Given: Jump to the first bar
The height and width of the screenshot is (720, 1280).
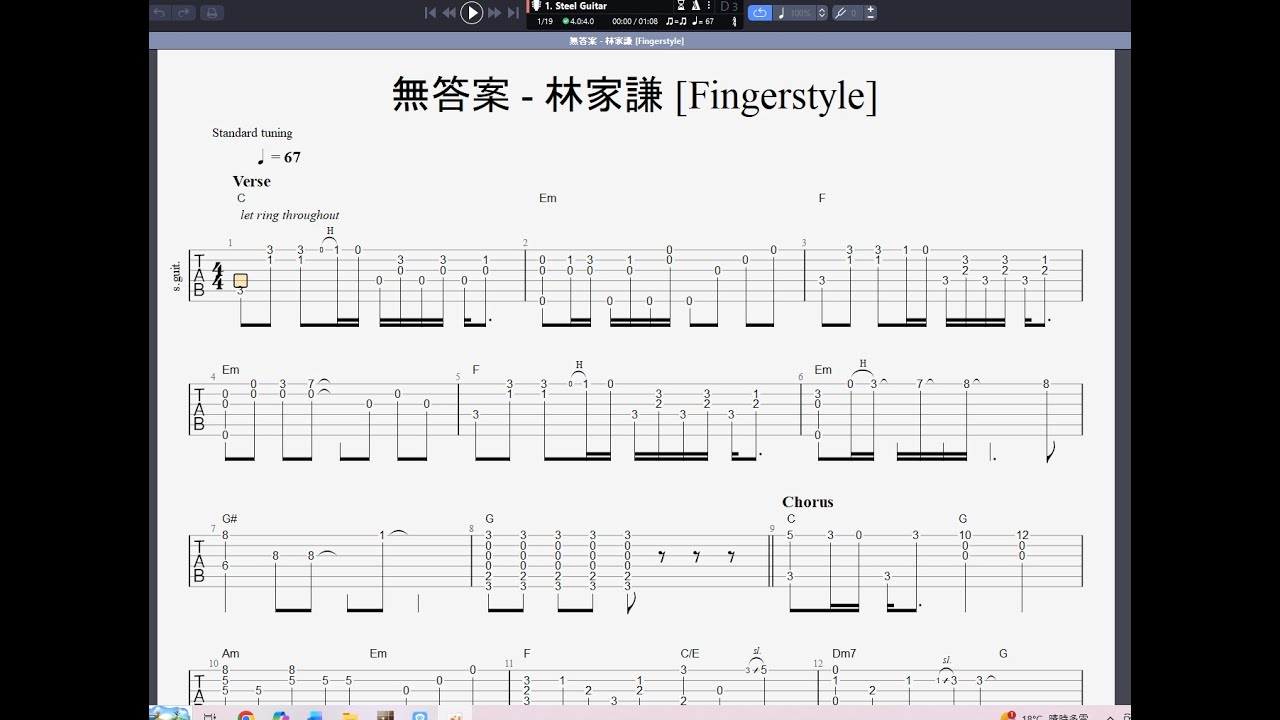Looking at the screenshot, I should point(431,13).
